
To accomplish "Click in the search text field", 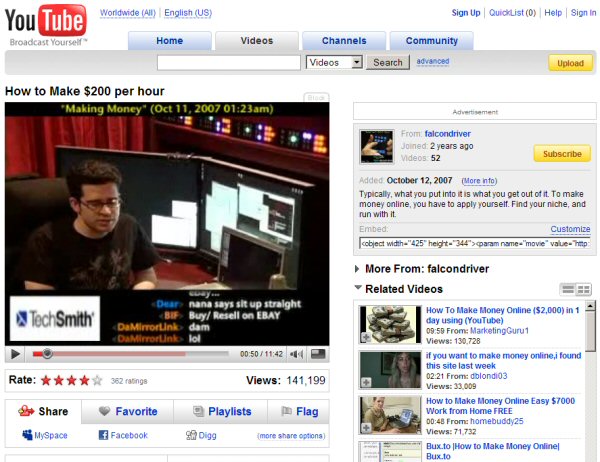I will point(229,62).
